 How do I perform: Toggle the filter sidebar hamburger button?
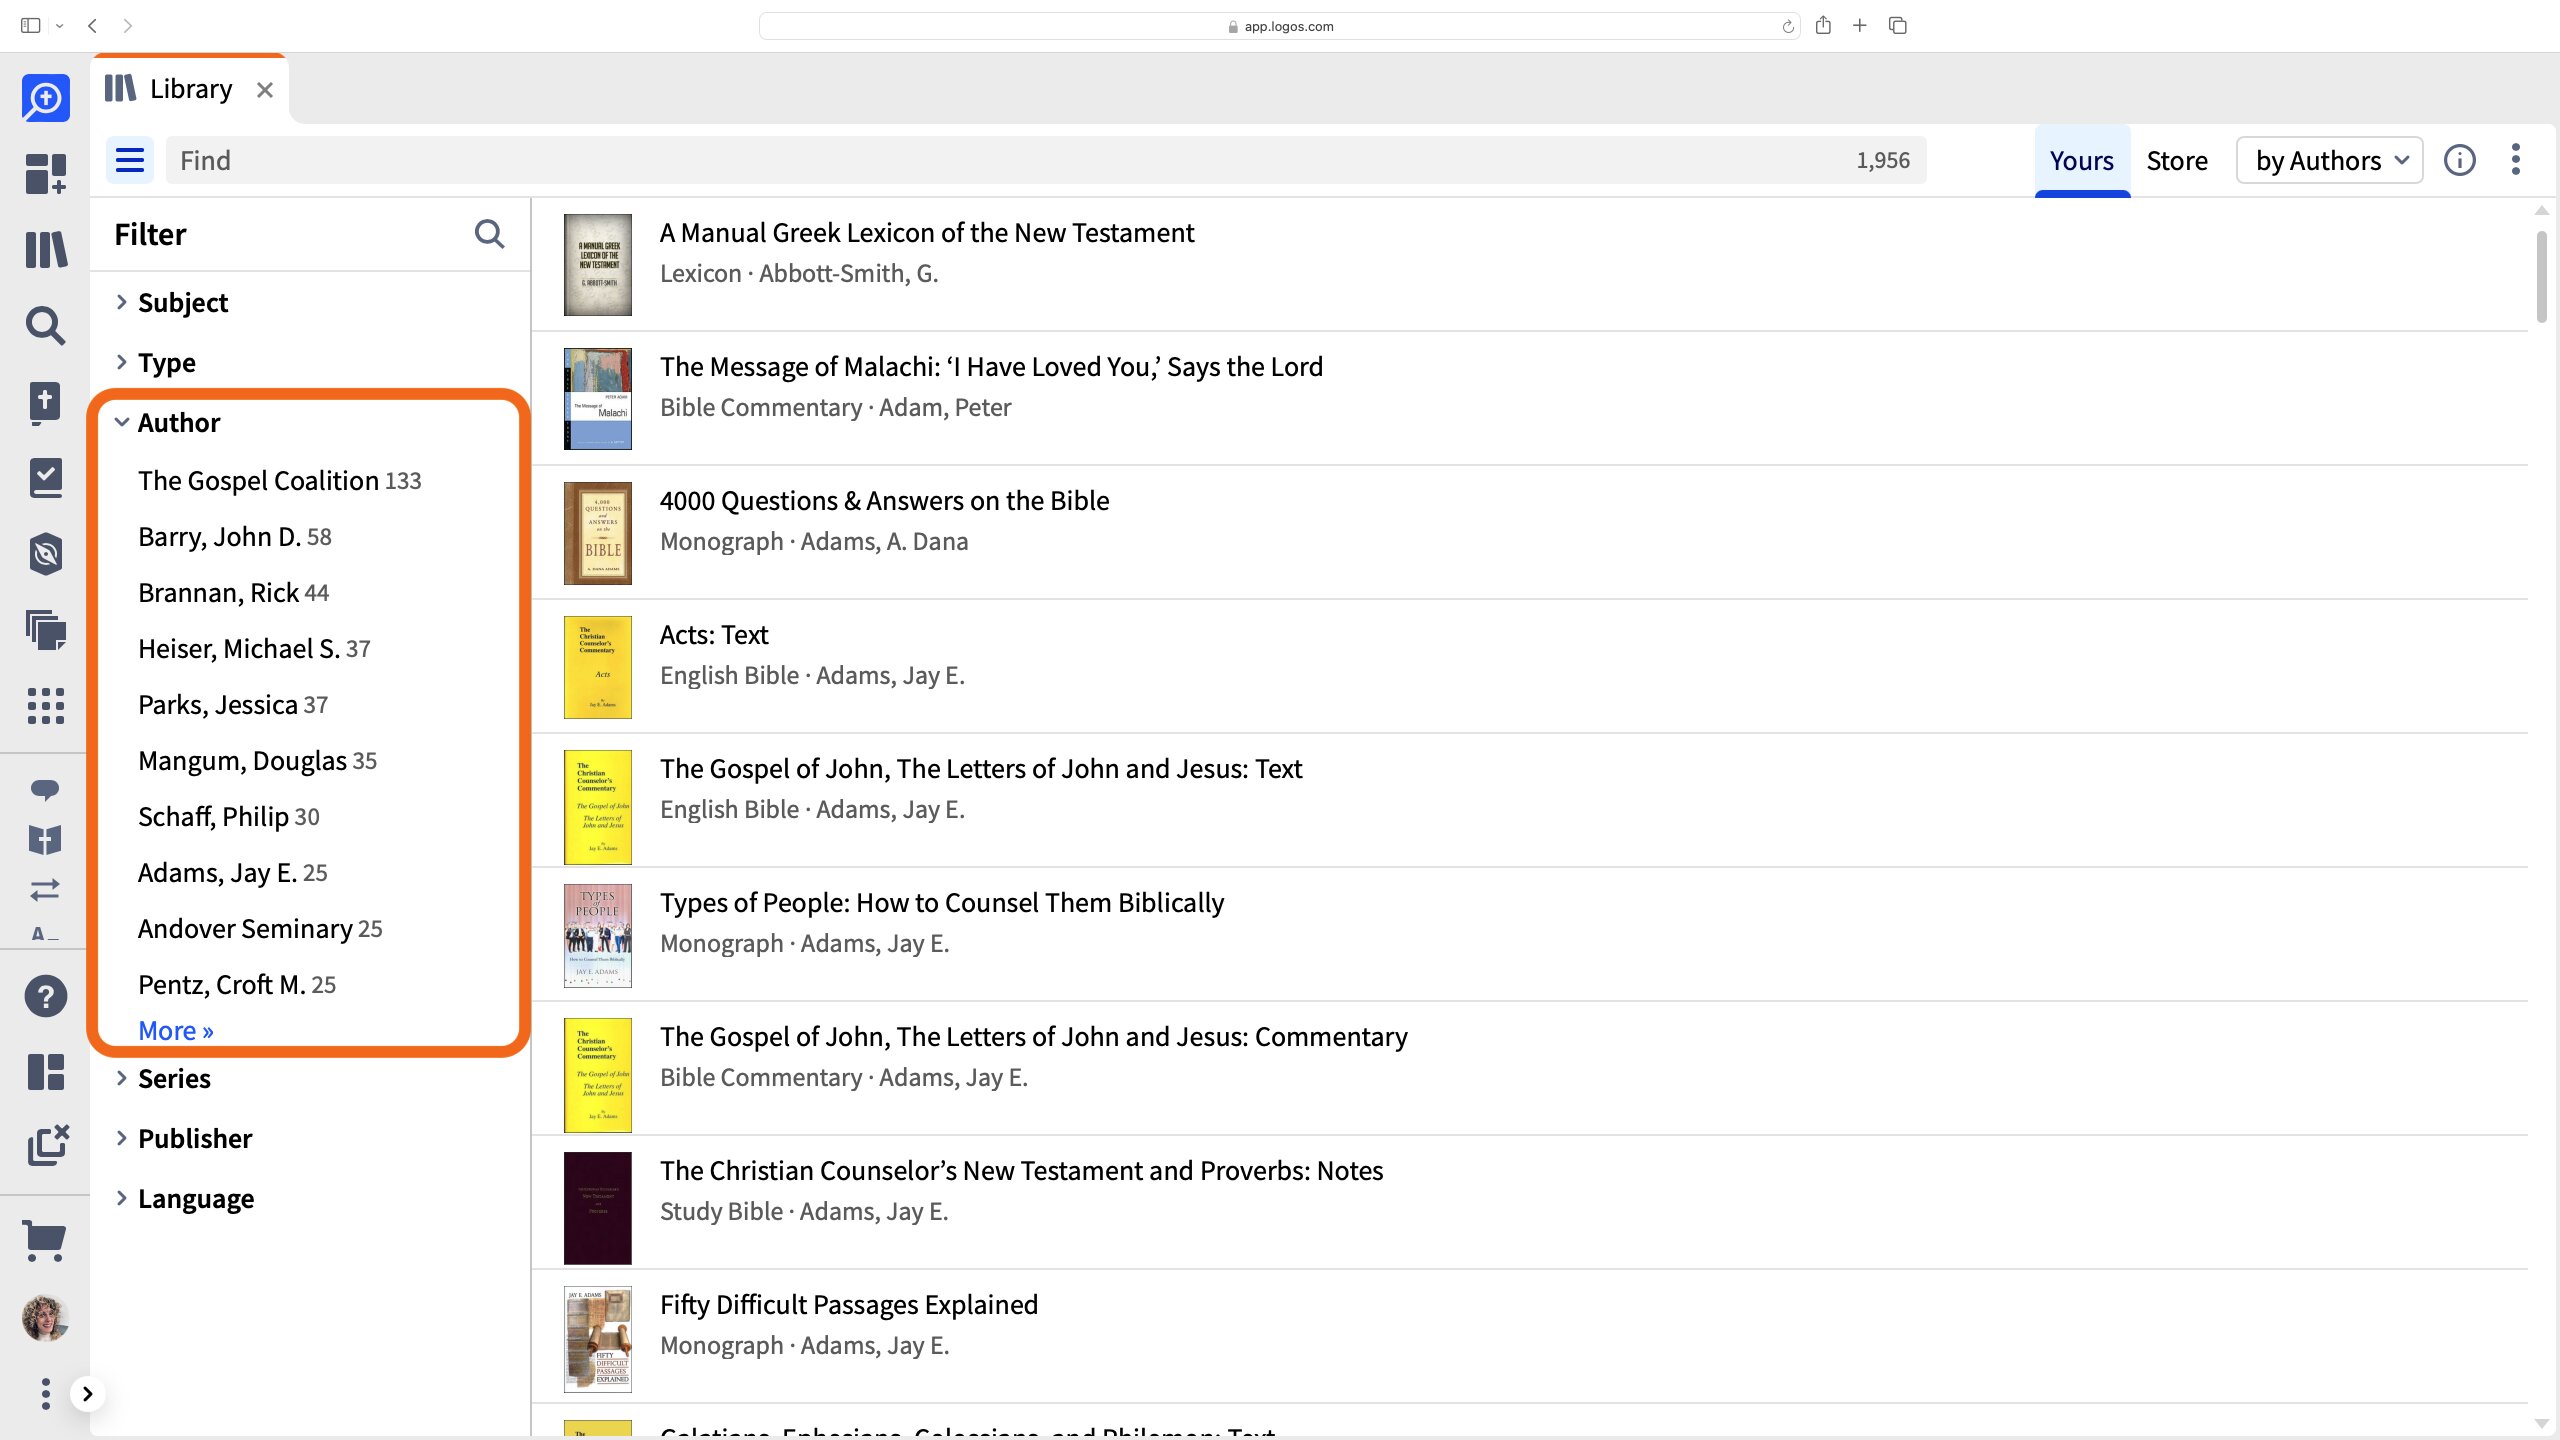130,160
